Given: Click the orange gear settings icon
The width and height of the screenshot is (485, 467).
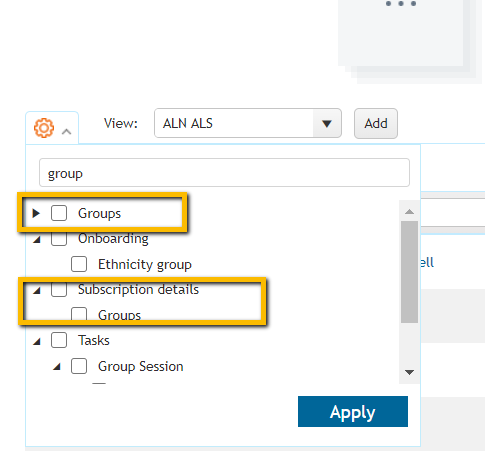Looking at the screenshot, I should (x=44, y=128).
